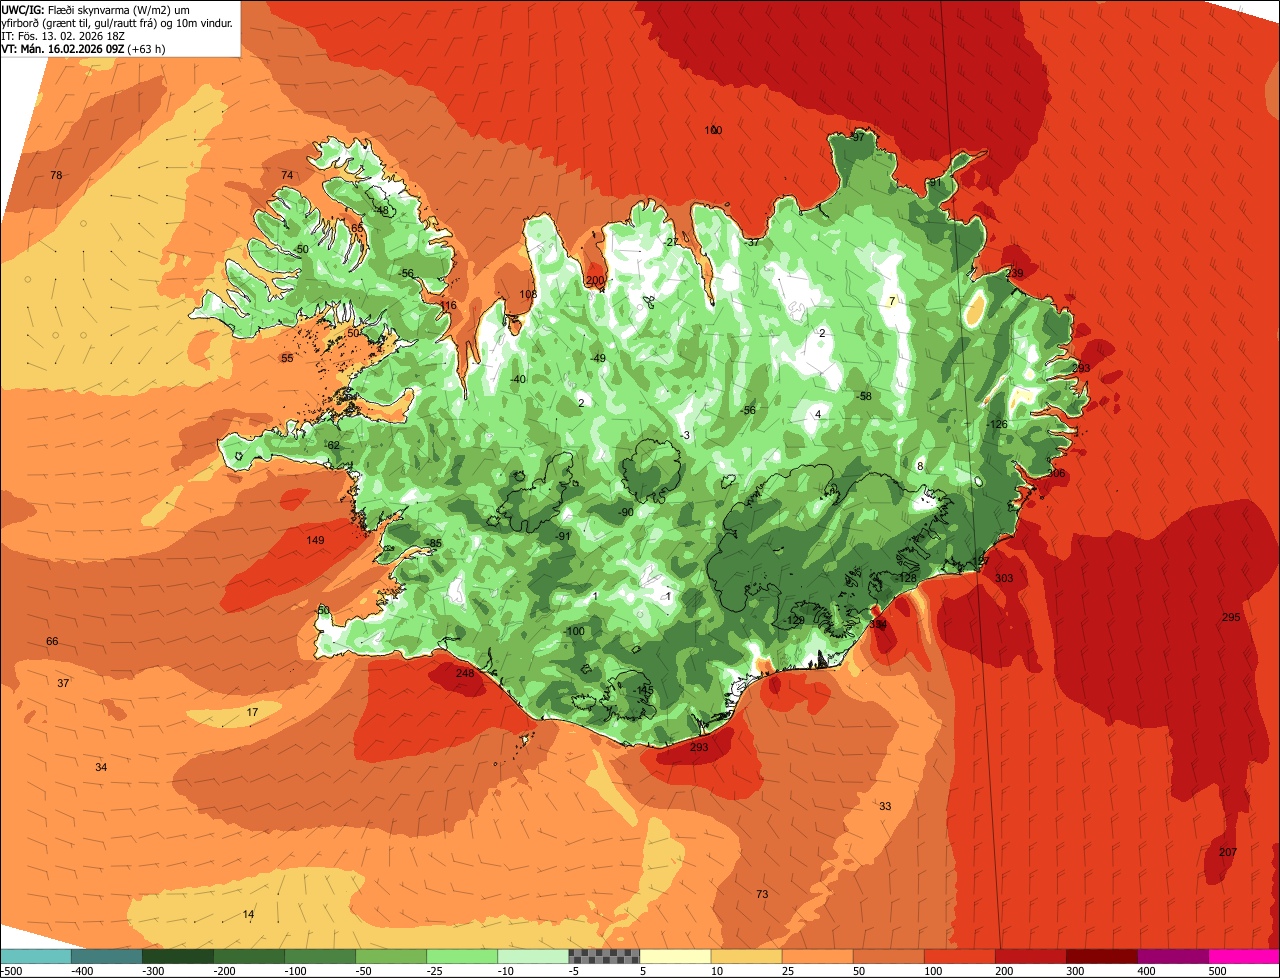
Task: Click the map value 55 in the western bay
Action: pyautogui.click(x=287, y=358)
